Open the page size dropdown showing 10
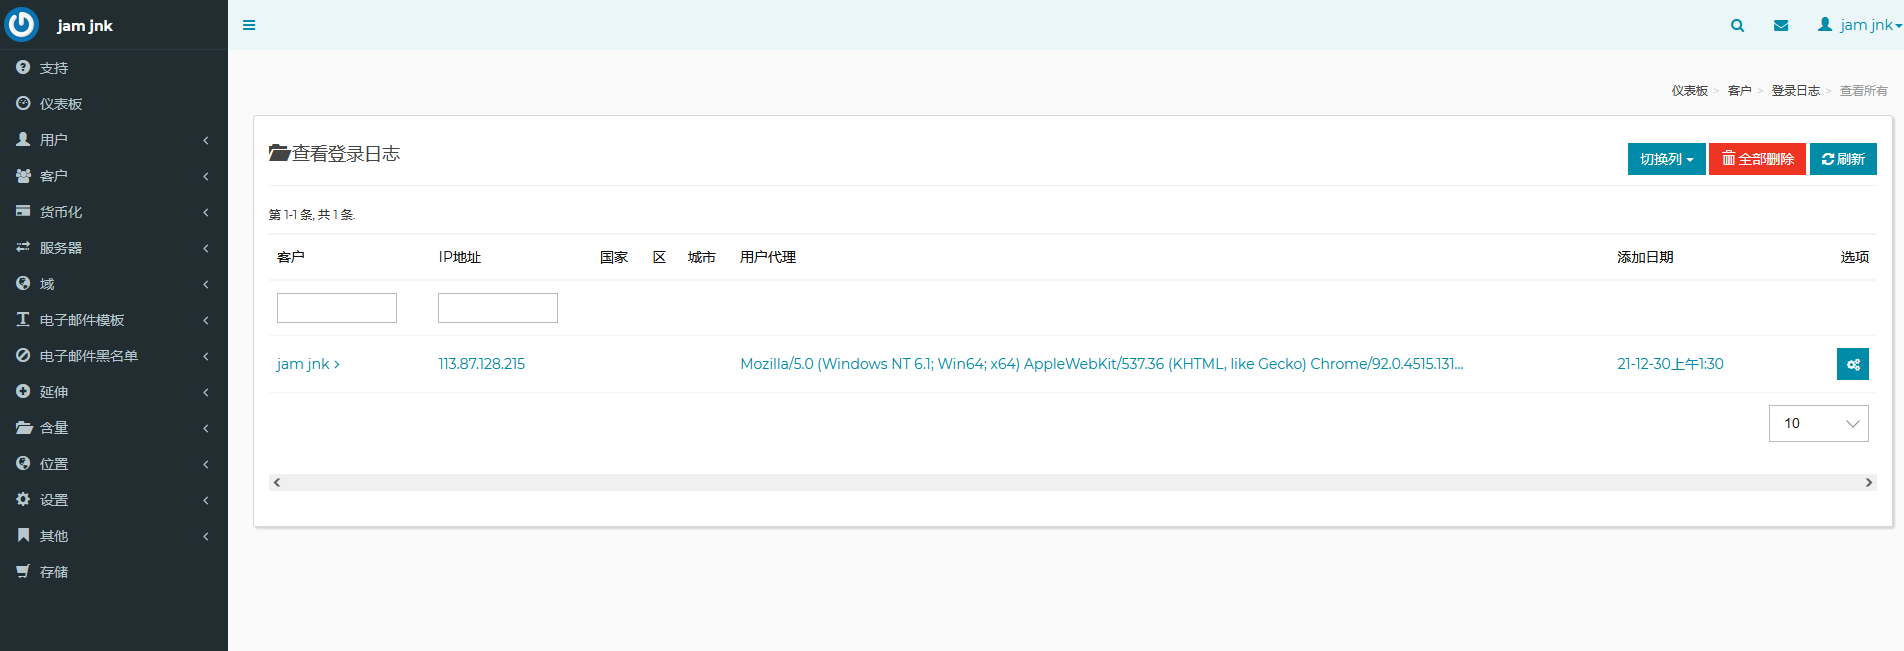Image resolution: width=1904 pixels, height=651 pixels. (1819, 423)
